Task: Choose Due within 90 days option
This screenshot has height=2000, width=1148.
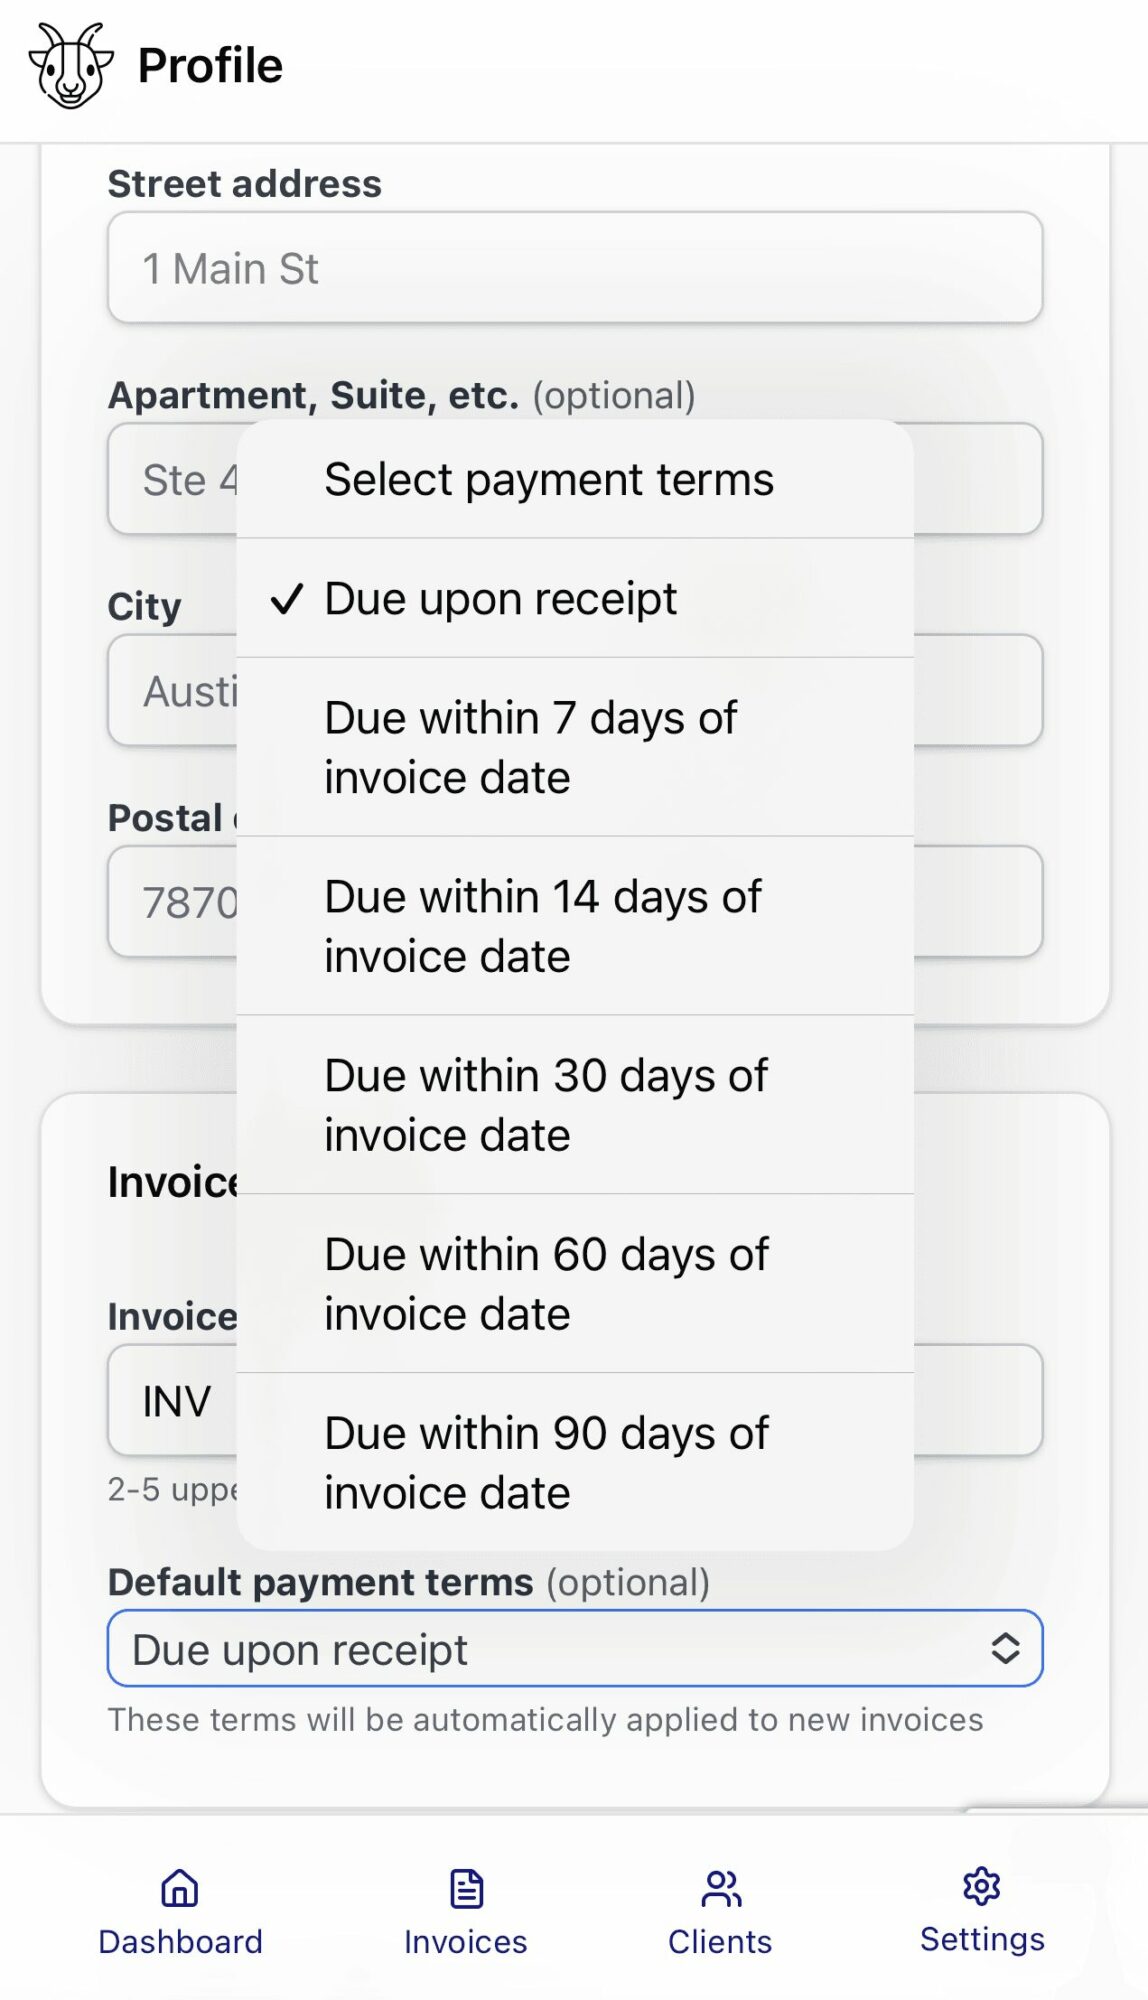Action: click(575, 1462)
